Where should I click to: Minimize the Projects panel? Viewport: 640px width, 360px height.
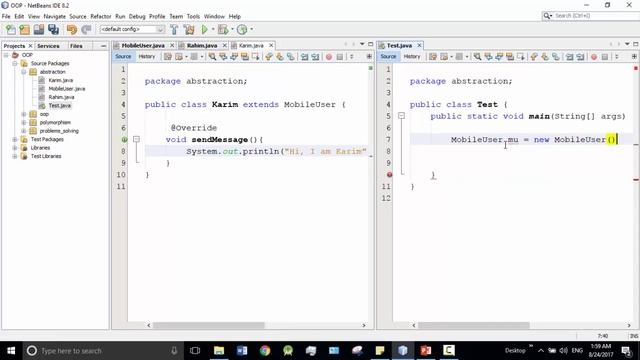[x=103, y=46]
